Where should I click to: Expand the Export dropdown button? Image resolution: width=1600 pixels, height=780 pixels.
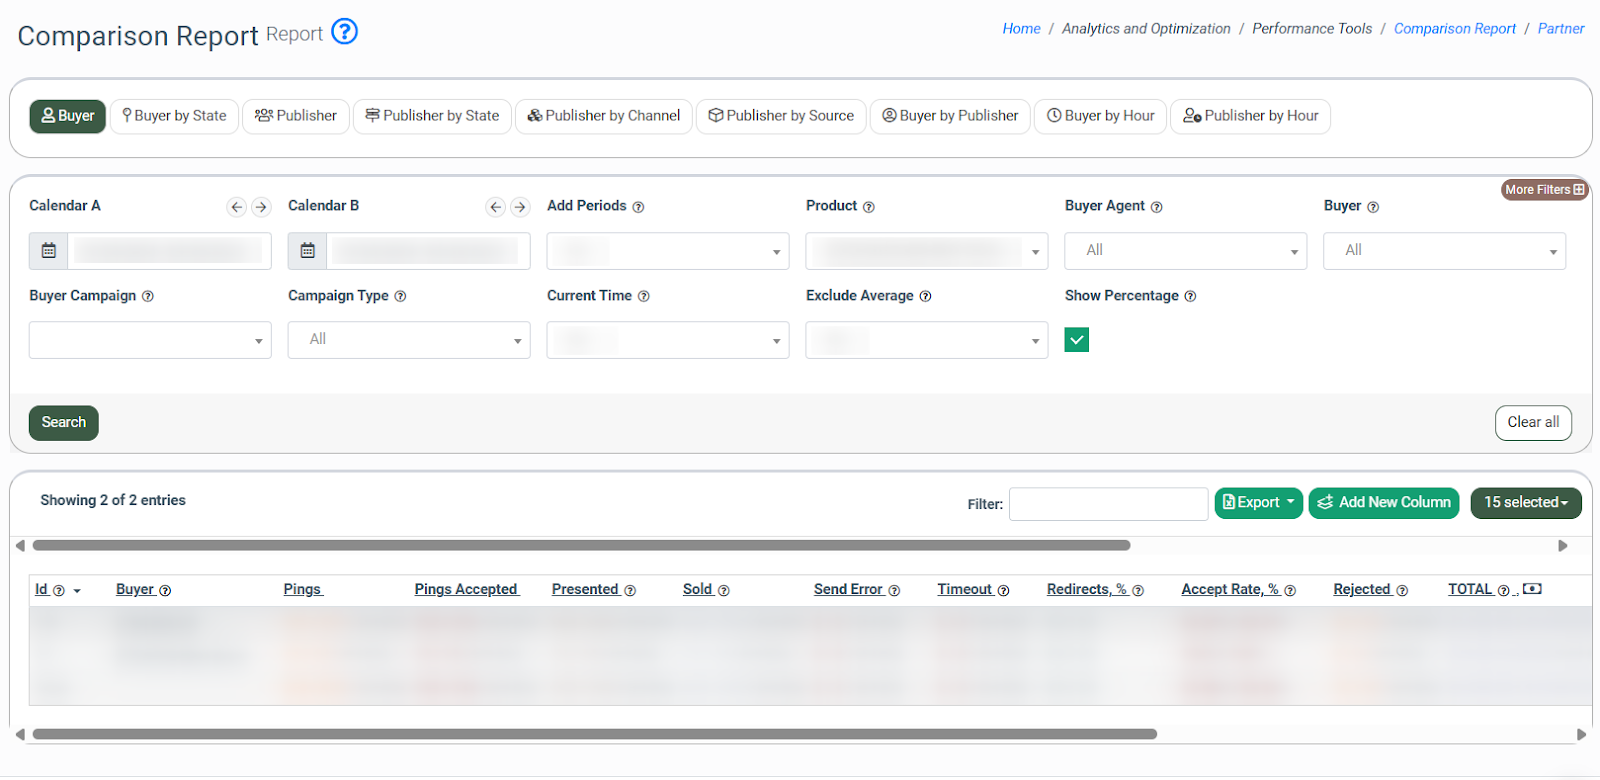coord(1258,503)
